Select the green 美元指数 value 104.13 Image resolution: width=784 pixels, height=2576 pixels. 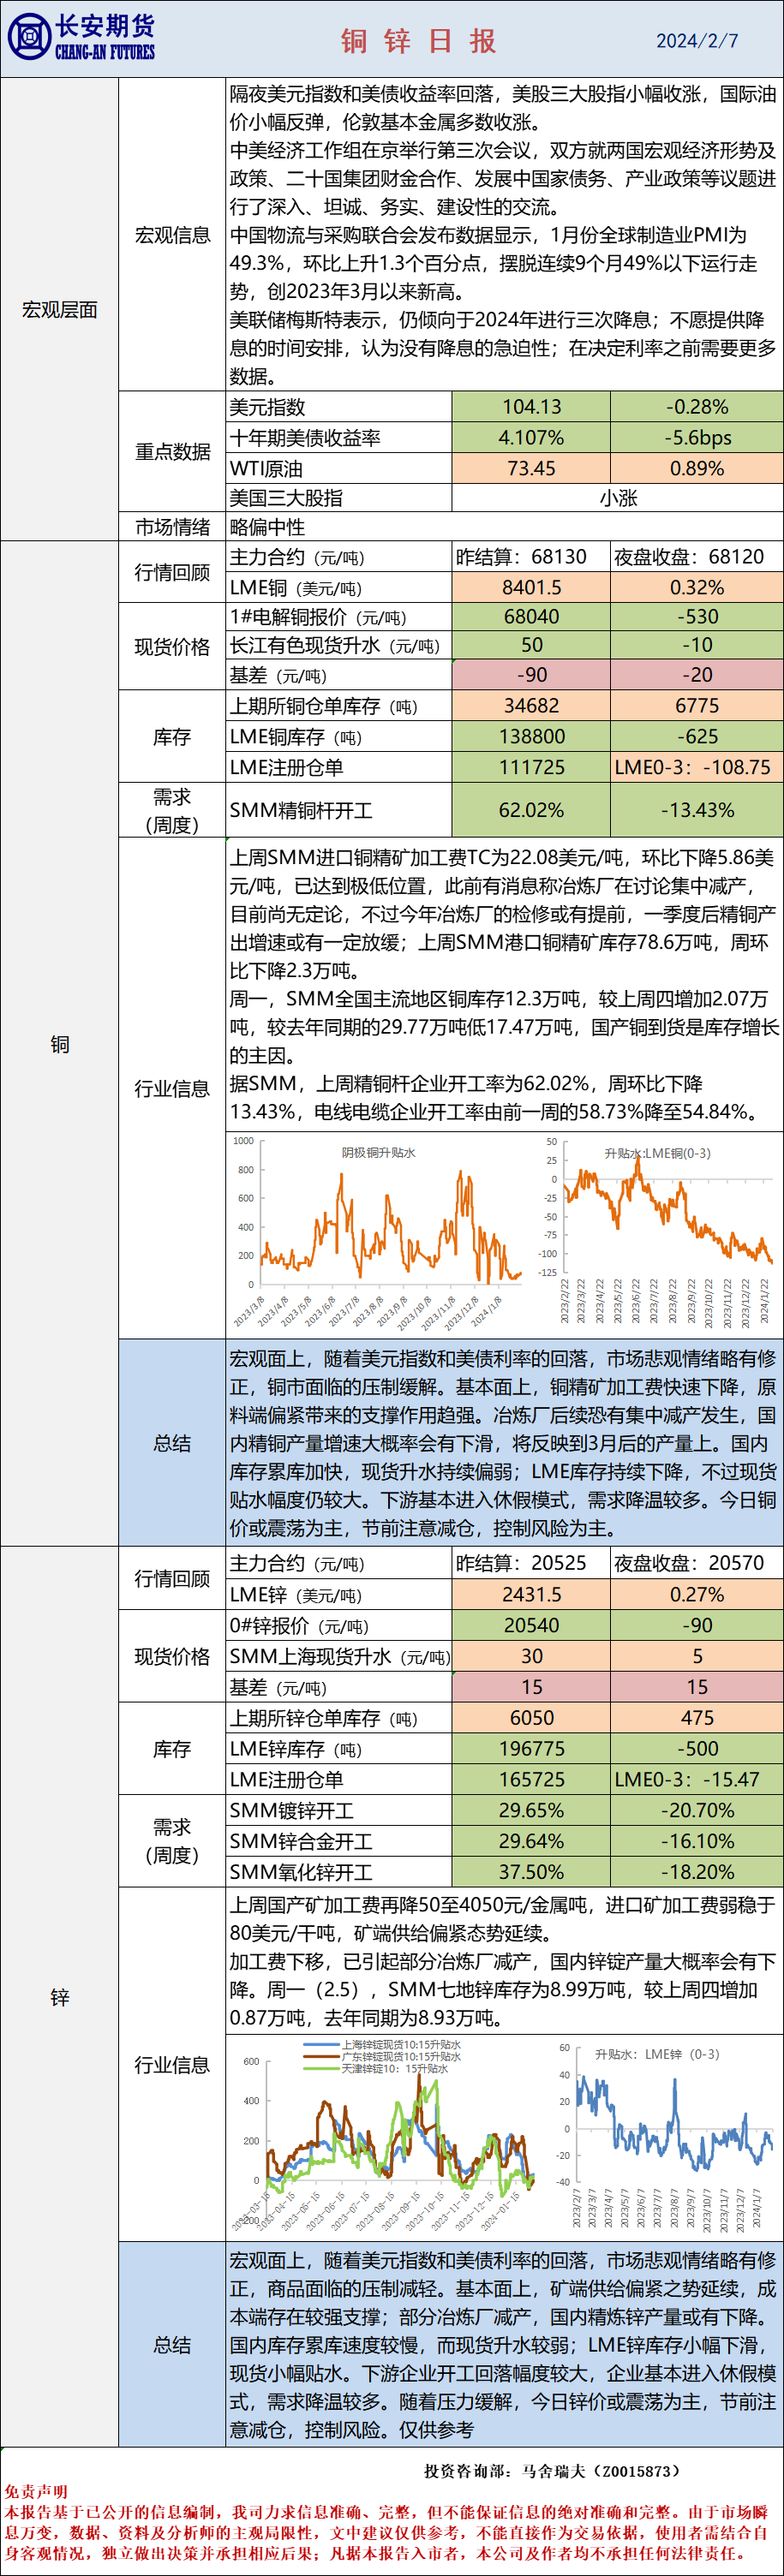[531, 407]
